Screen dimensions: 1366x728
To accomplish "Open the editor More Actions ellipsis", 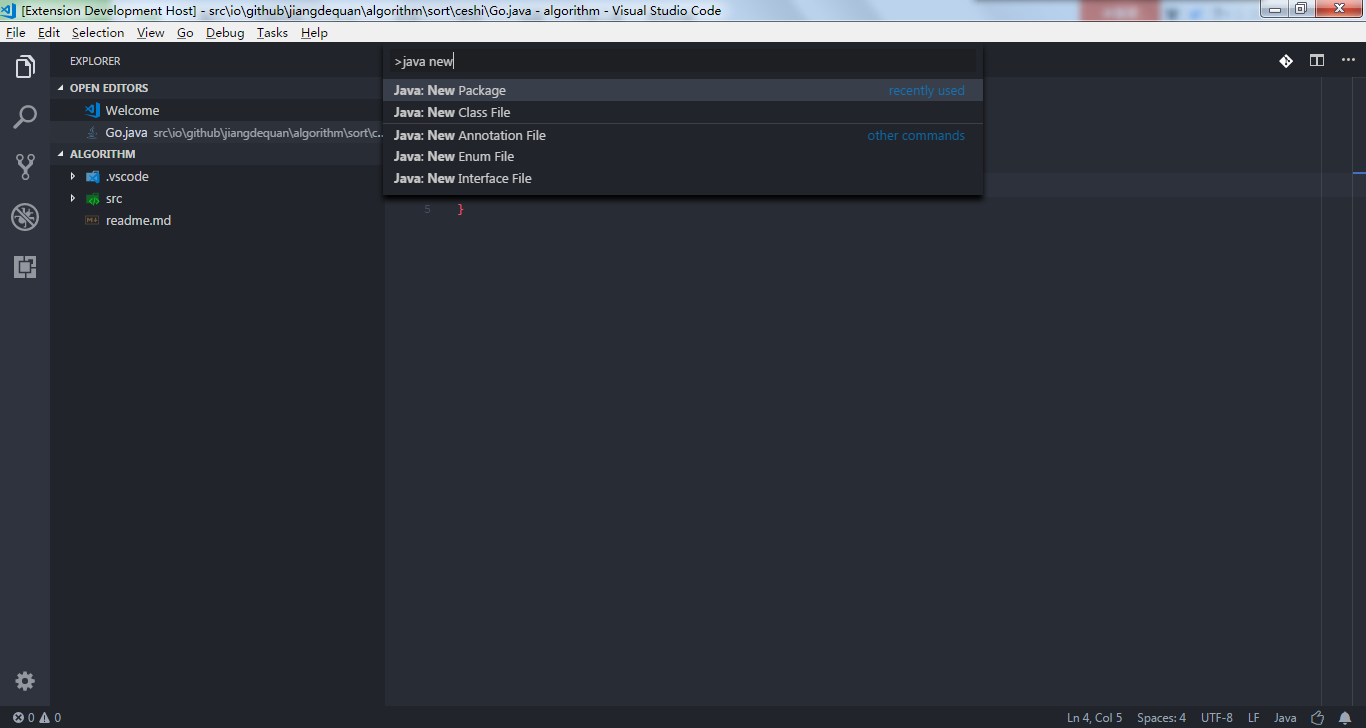I will point(1348,61).
